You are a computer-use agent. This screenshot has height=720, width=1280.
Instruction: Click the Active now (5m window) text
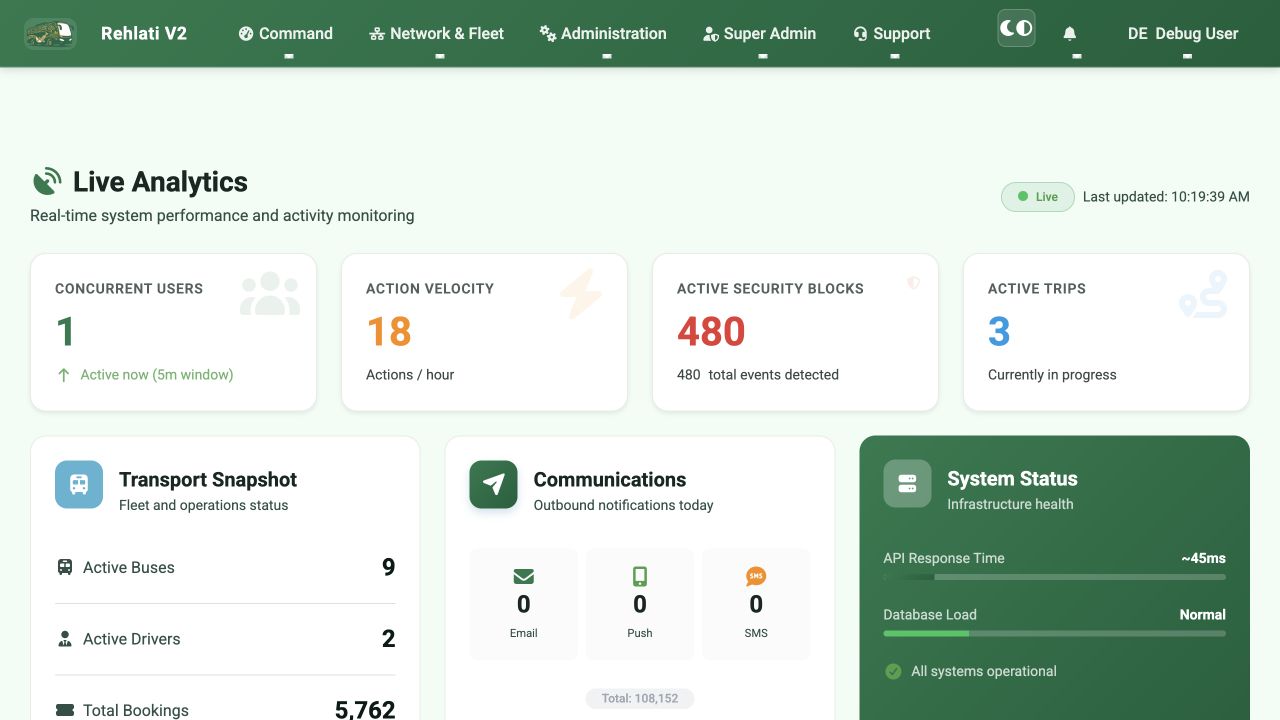[157, 375]
